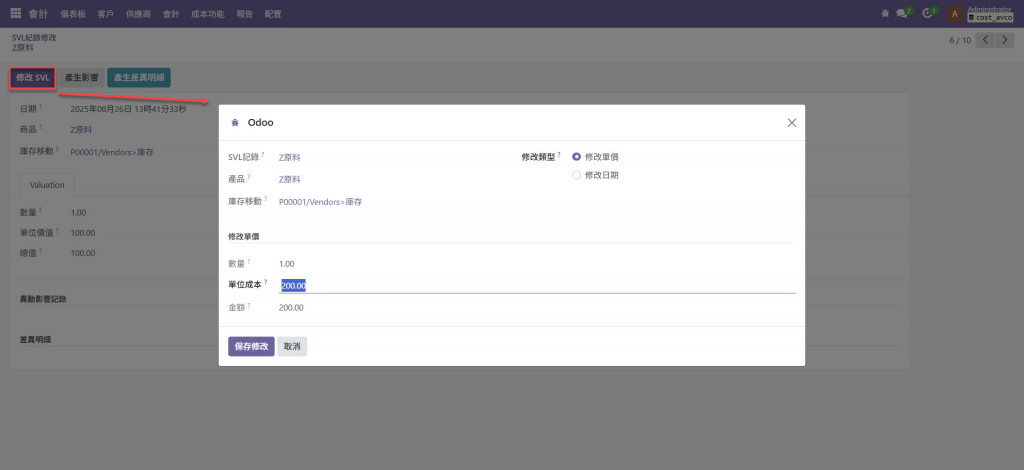Viewport: 1024px width, 470px height.
Task: Click the 修改單價 section heading
Action: pos(244,236)
